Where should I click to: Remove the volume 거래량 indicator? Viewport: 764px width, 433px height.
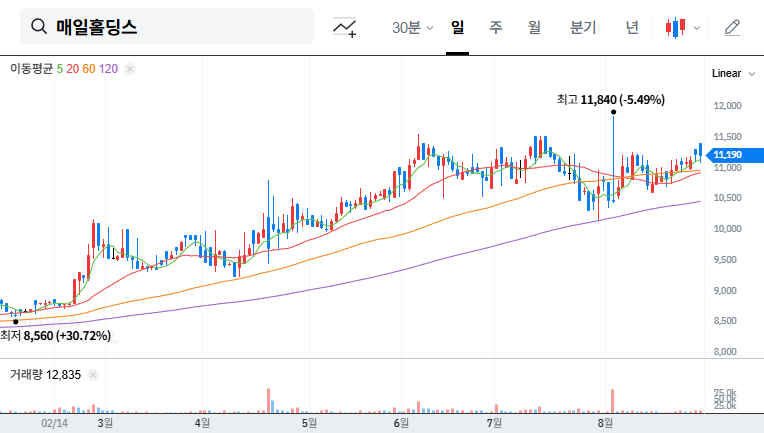pos(93,375)
